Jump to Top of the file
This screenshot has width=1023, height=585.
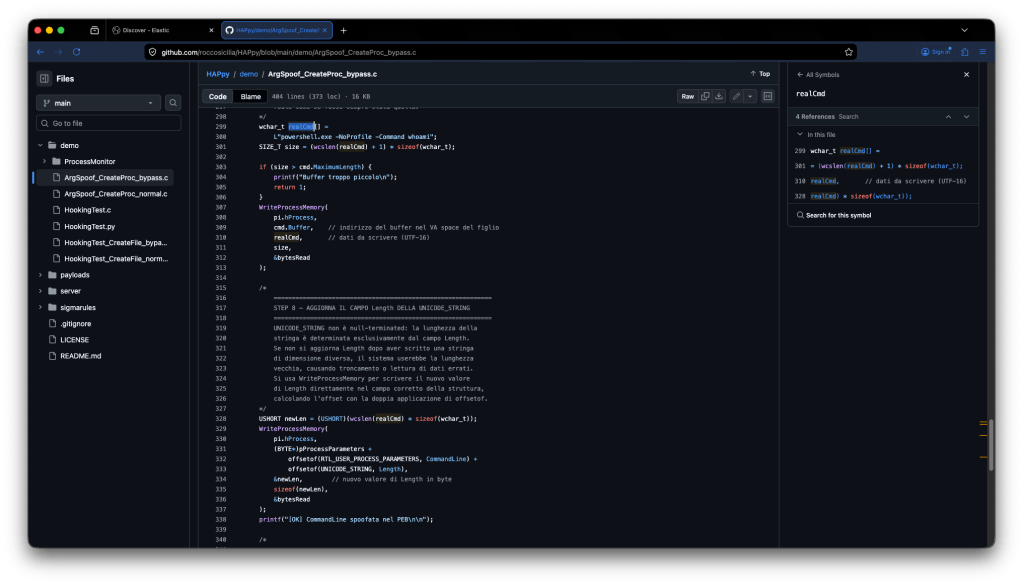(761, 73)
